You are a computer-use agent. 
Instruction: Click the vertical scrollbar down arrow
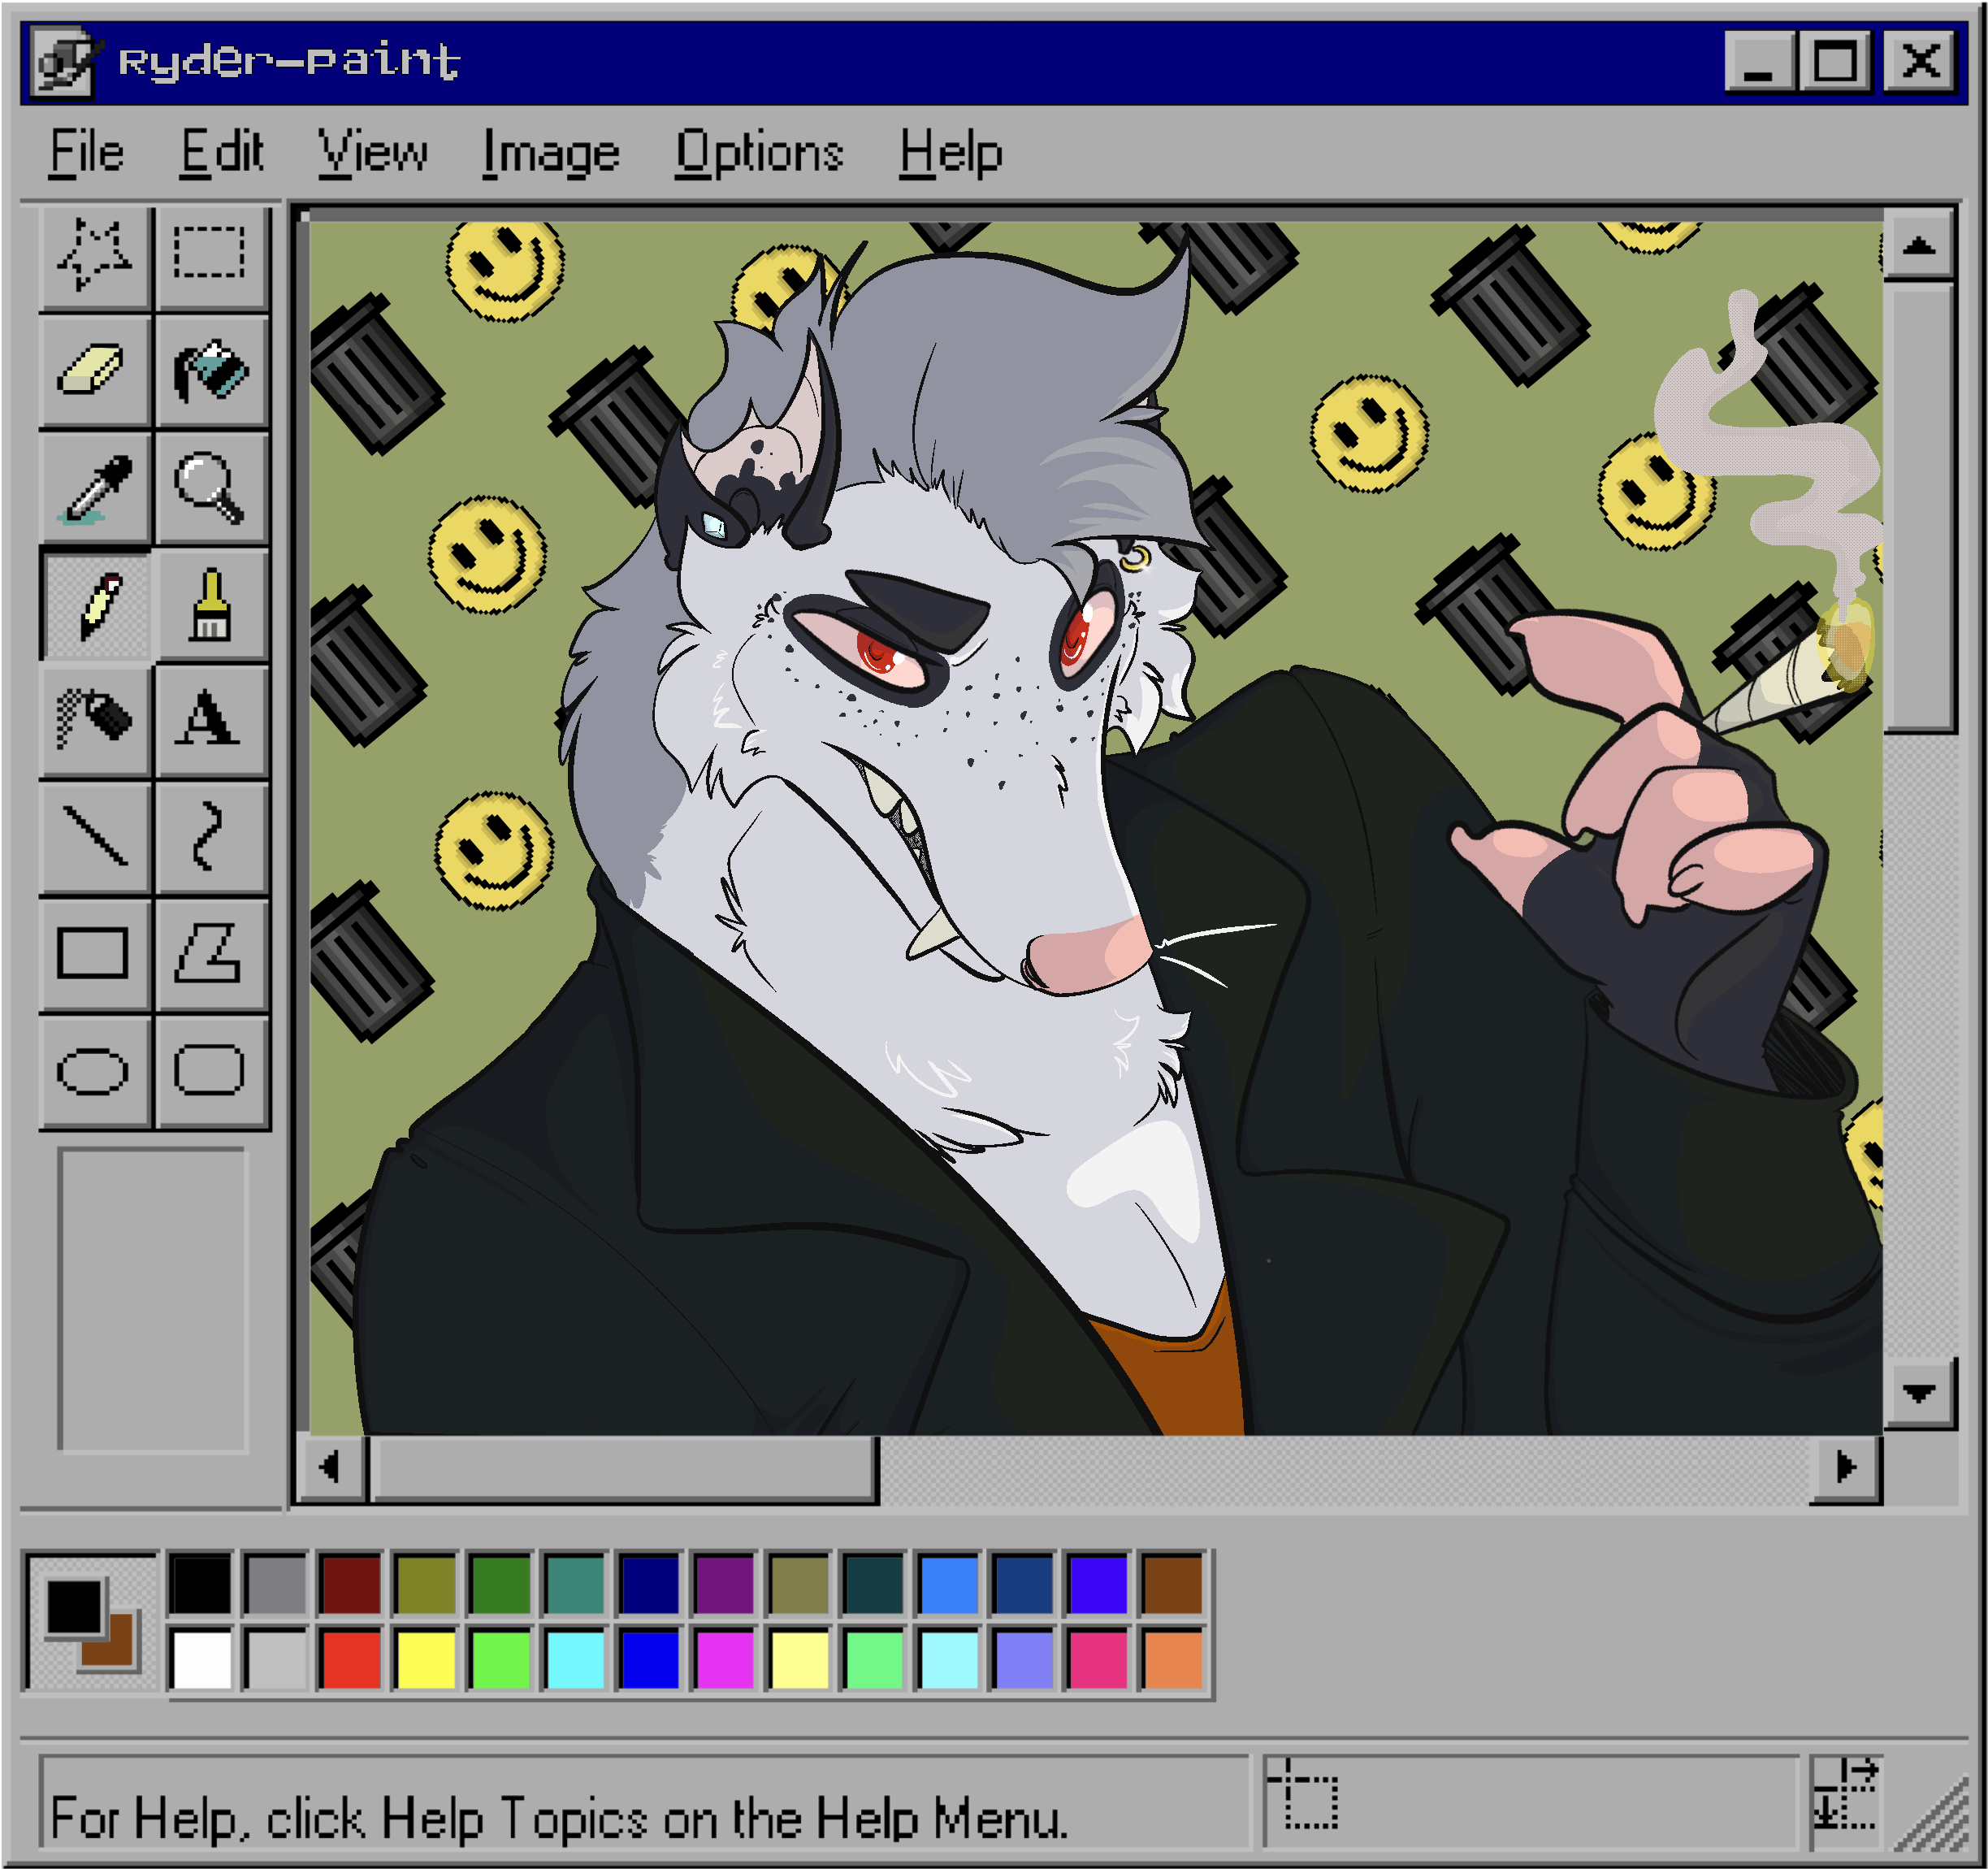1918,1393
